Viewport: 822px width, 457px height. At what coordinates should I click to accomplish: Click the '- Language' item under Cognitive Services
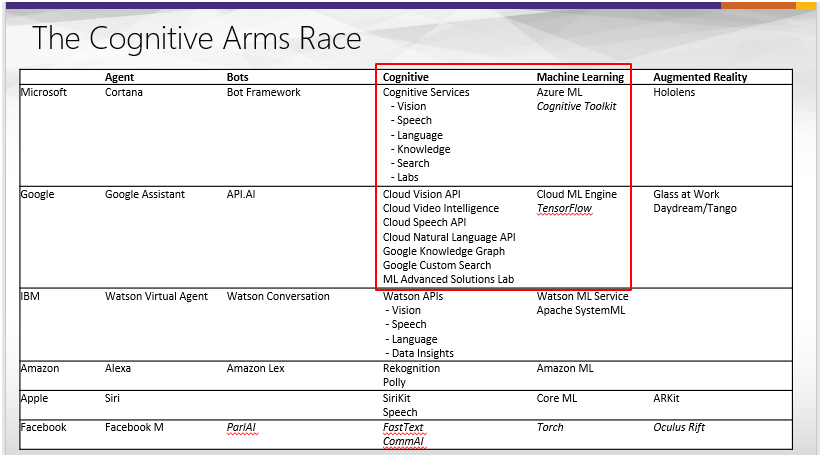[417, 135]
